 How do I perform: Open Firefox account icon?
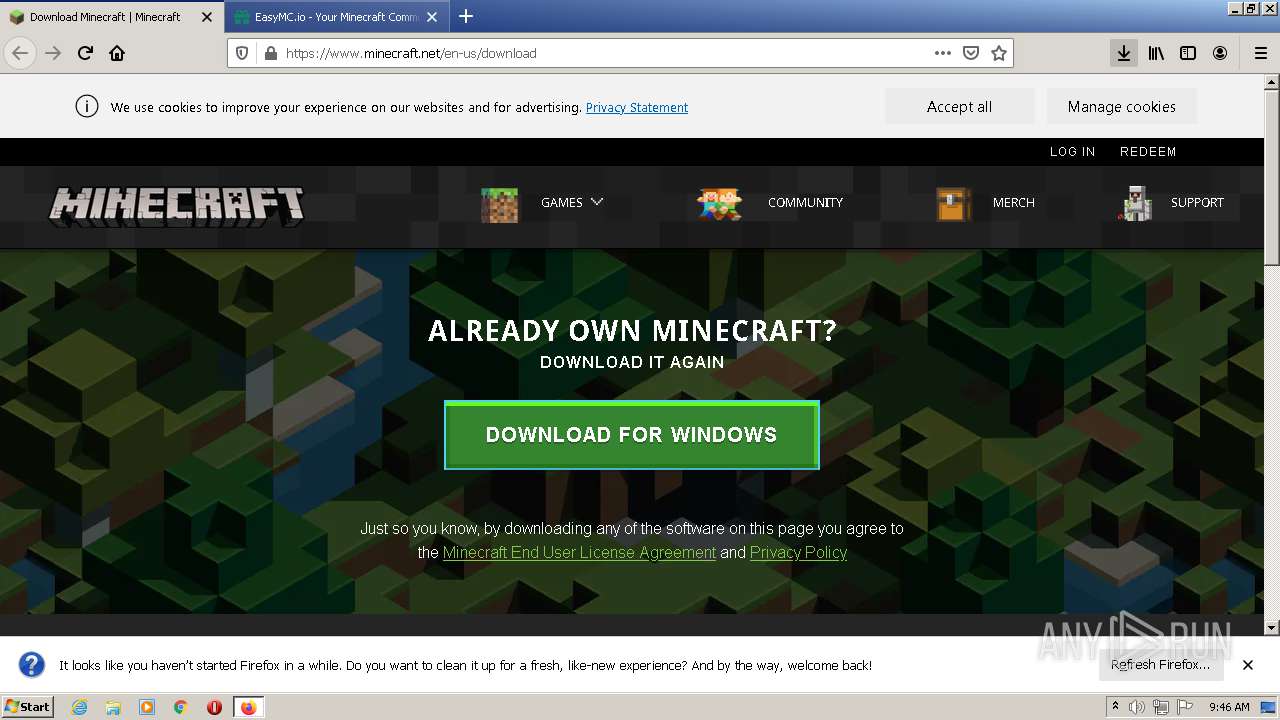(x=1220, y=53)
